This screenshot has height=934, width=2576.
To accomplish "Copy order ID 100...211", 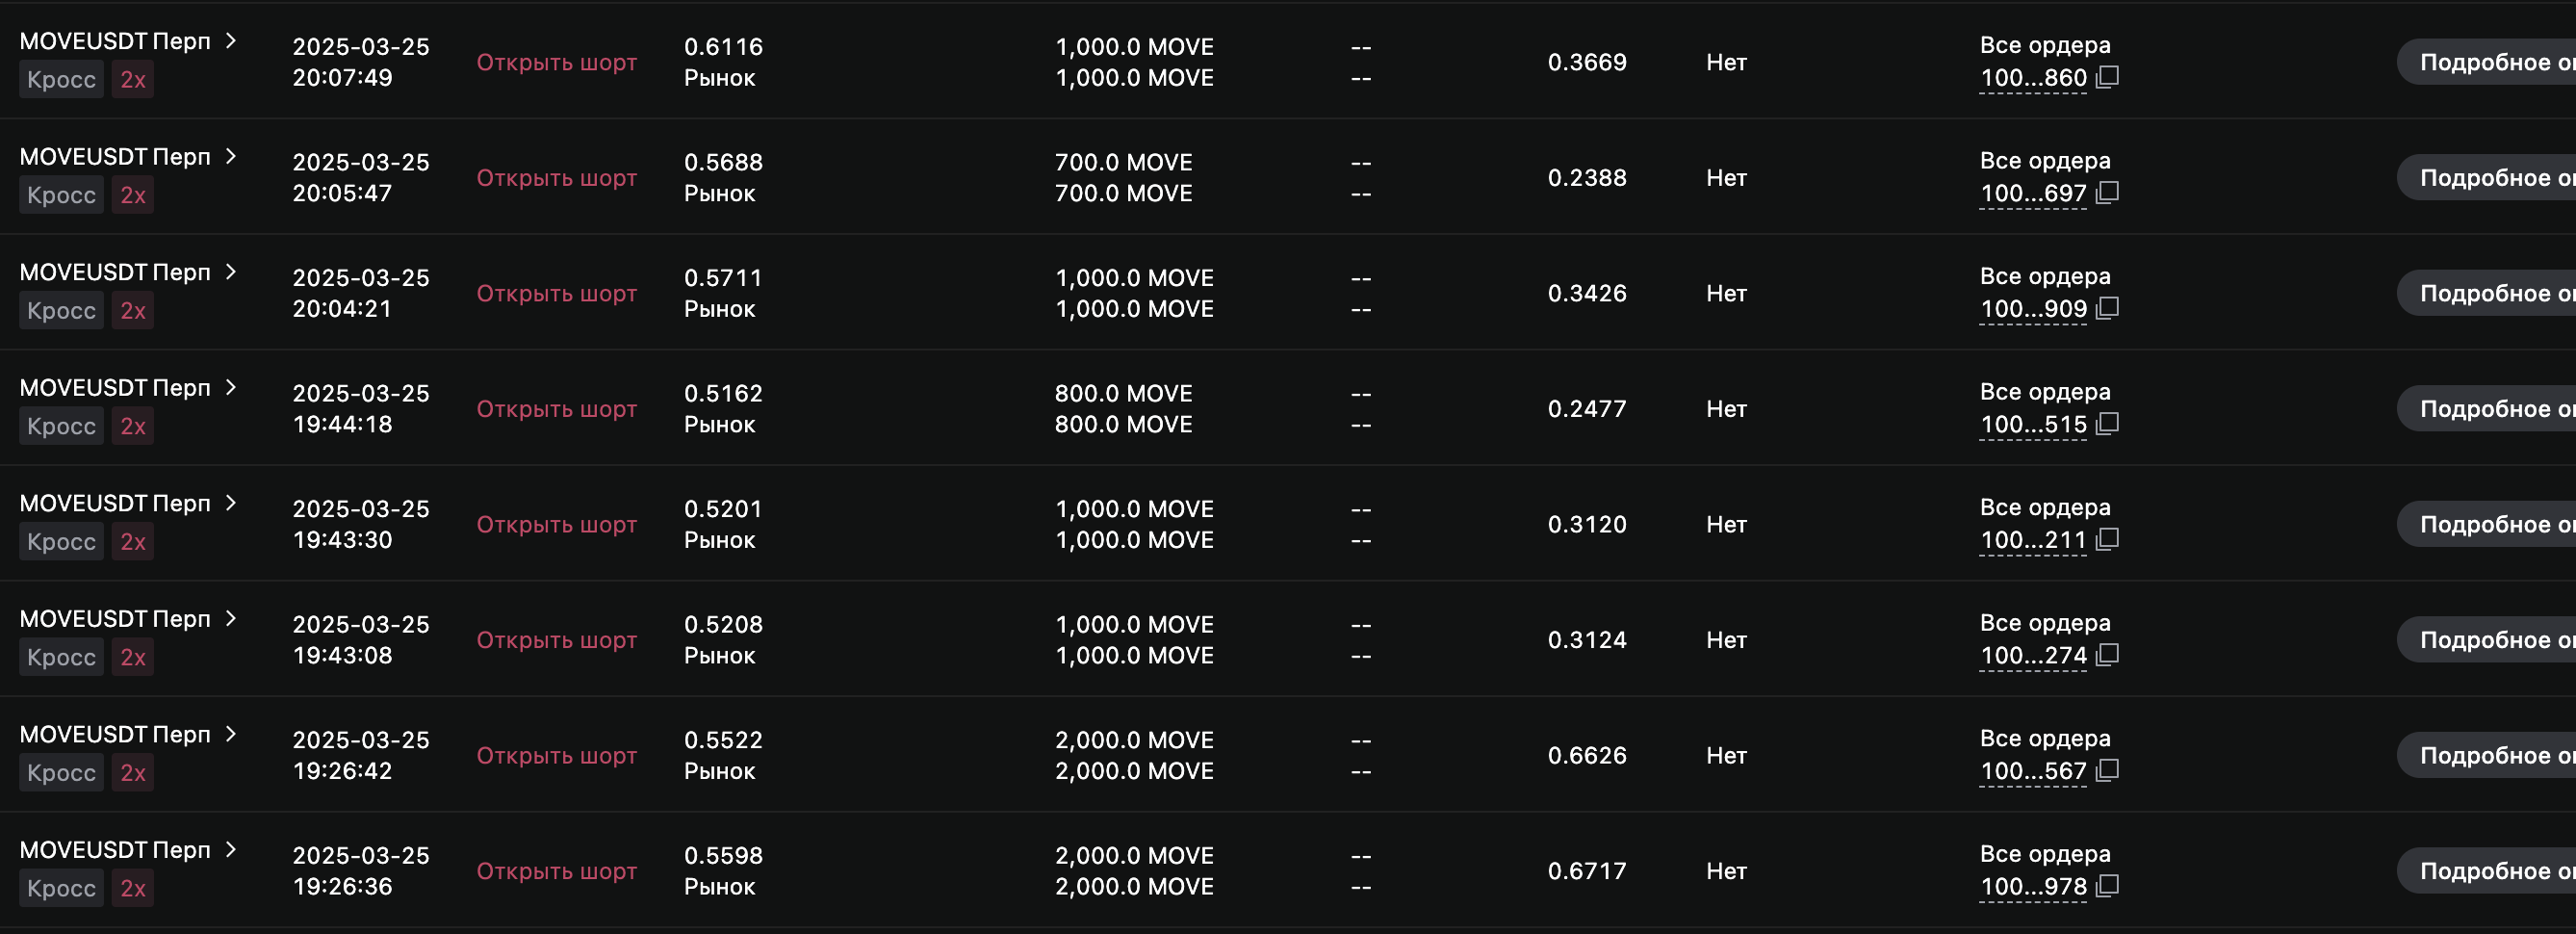I will 2107,539.
